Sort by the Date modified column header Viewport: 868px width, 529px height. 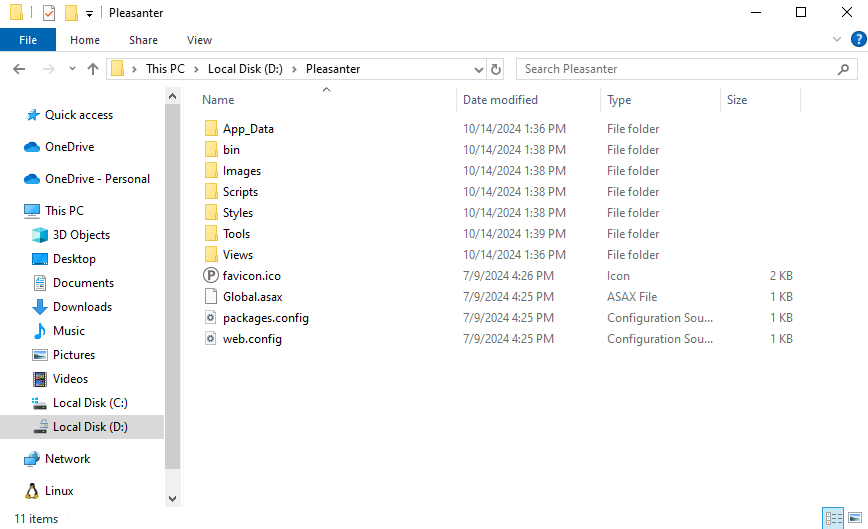tap(500, 100)
